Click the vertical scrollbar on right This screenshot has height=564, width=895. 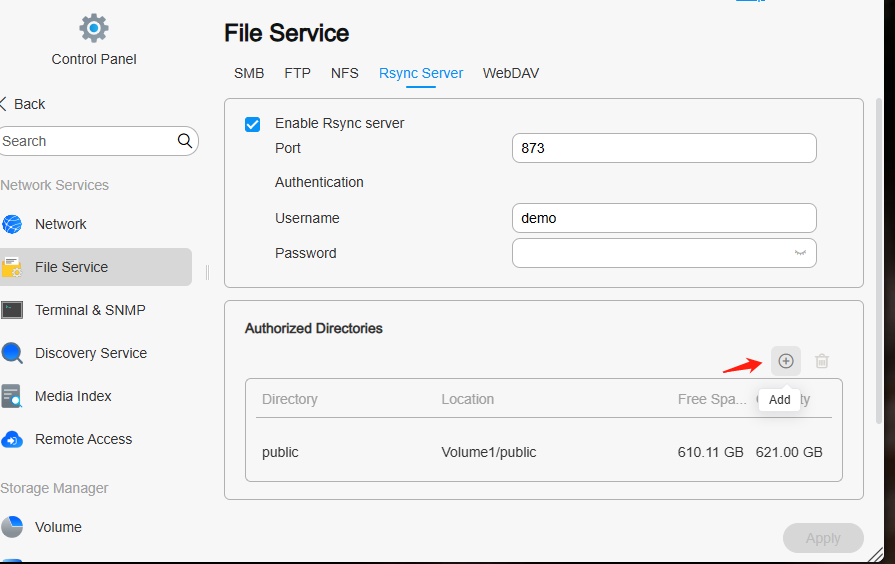tap(879, 260)
